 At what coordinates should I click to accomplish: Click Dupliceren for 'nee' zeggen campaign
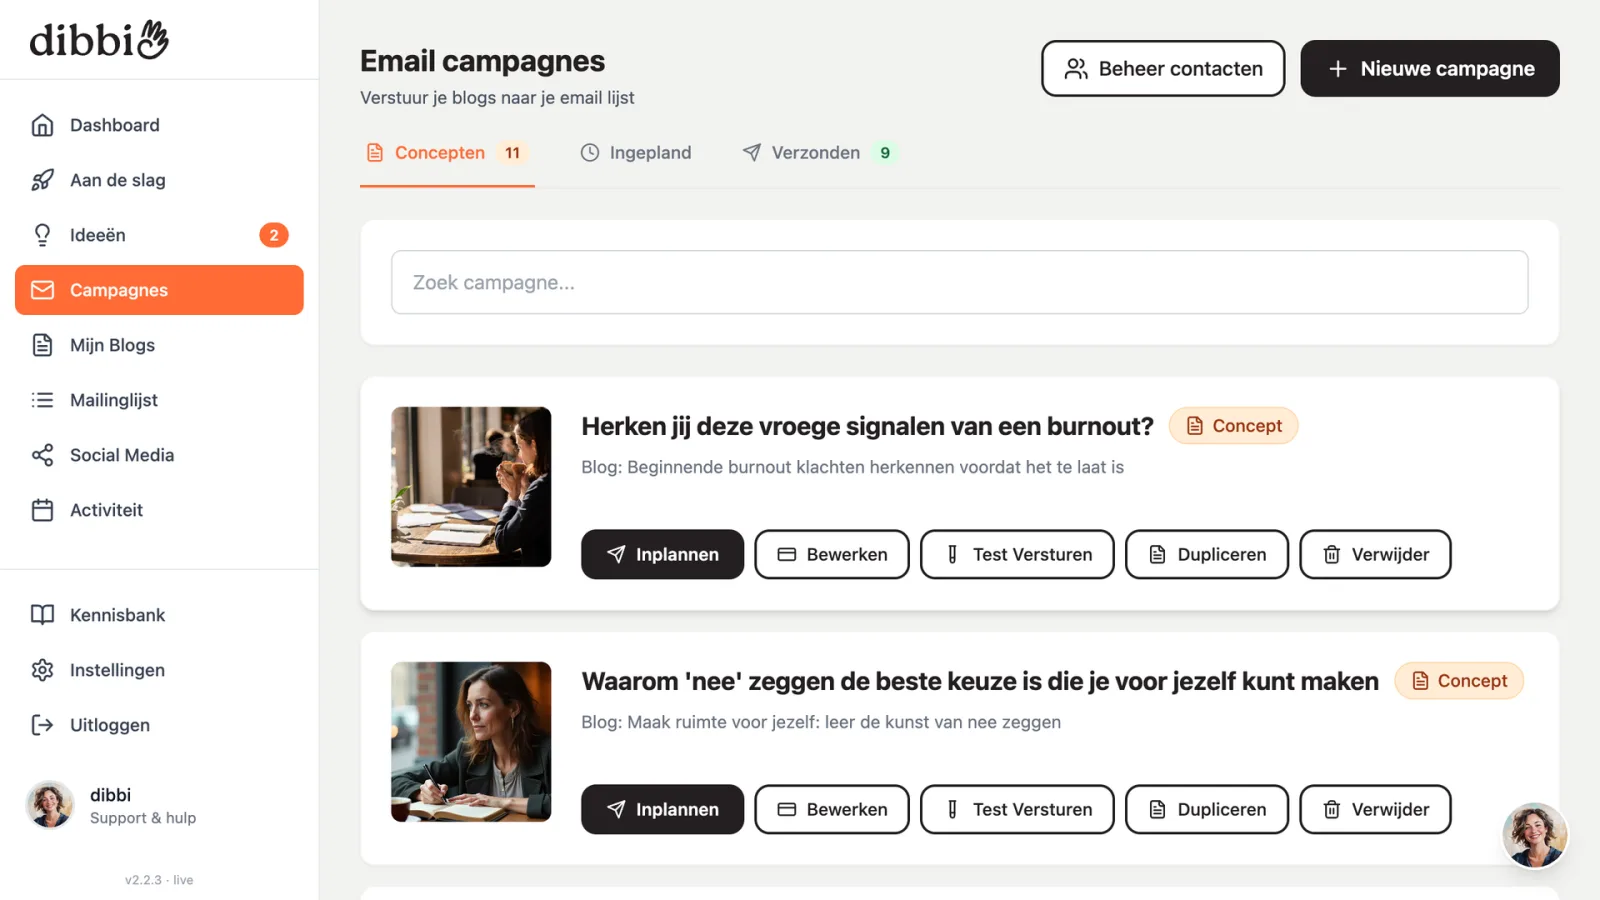pyautogui.click(x=1207, y=809)
